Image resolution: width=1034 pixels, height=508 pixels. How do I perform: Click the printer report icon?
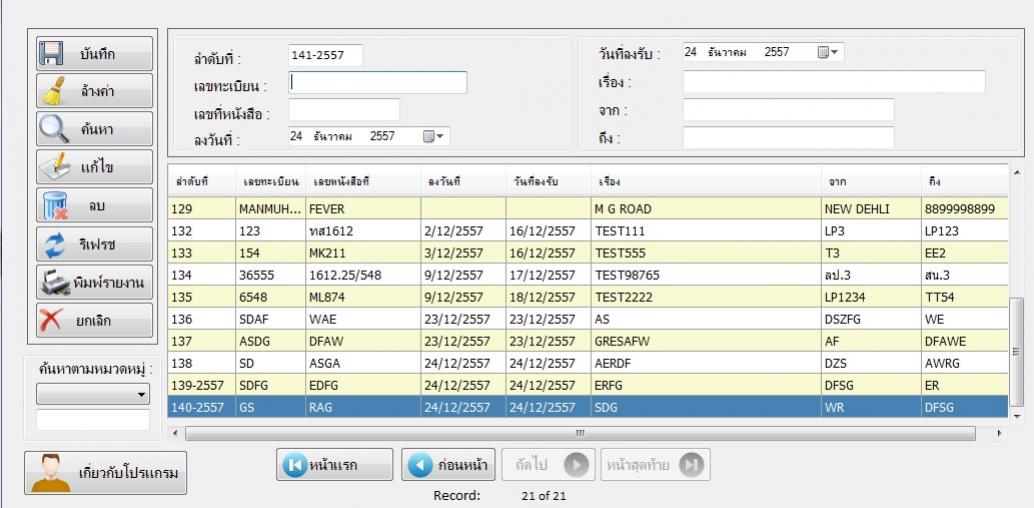[x=55, y=282]
